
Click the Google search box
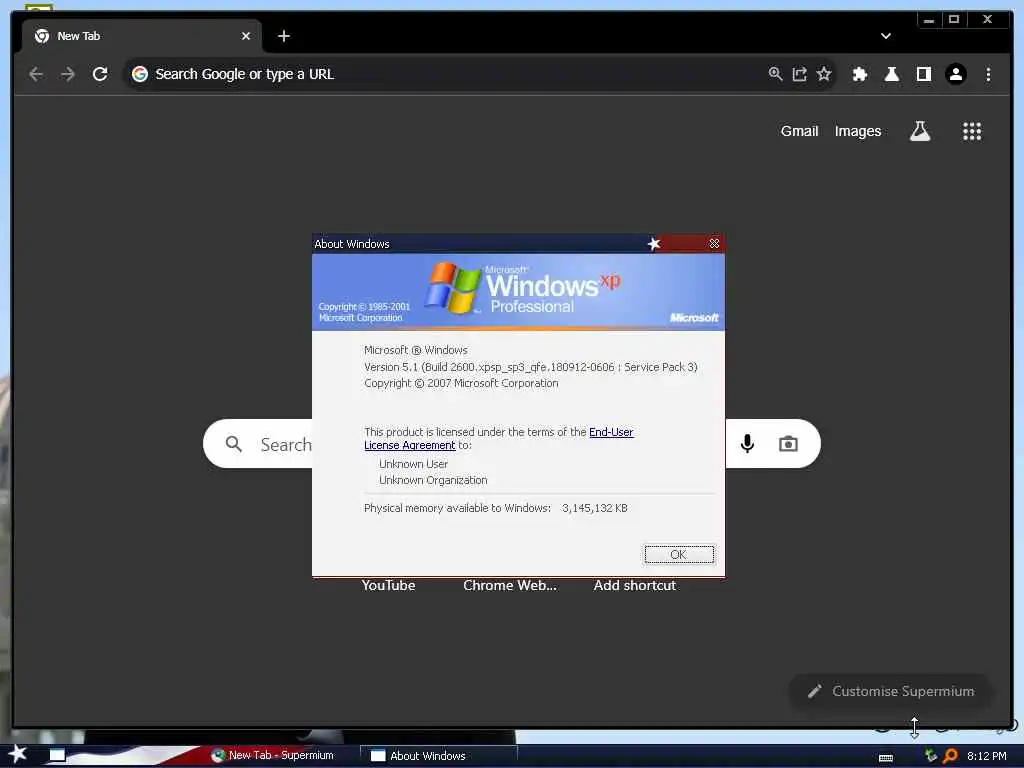(511, 444)
